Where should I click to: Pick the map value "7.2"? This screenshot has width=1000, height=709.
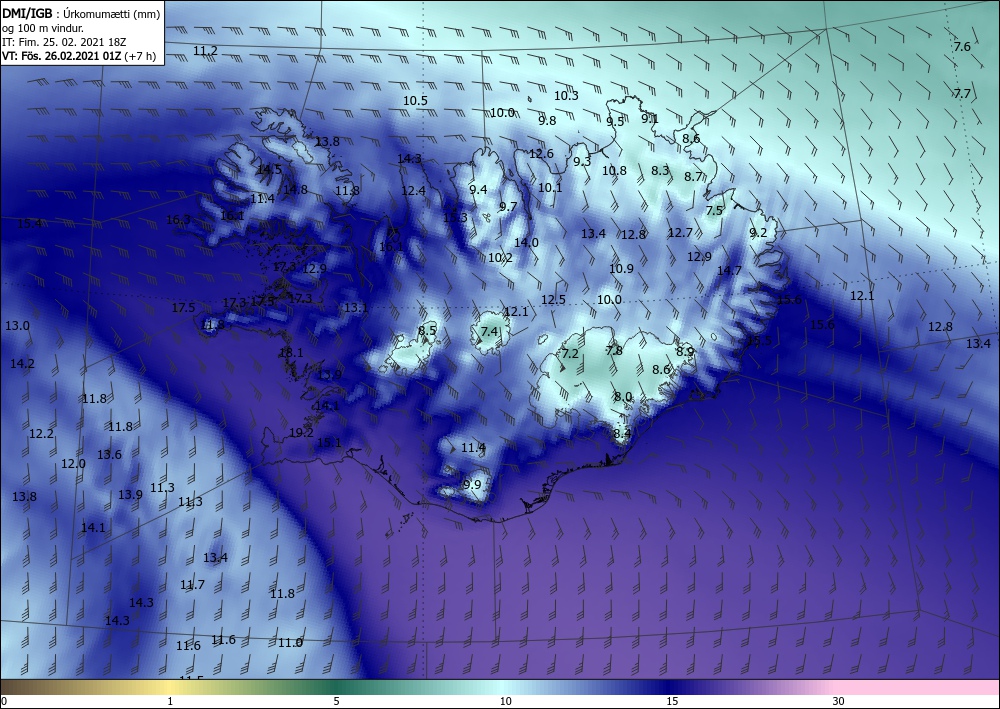click(570, 354)
